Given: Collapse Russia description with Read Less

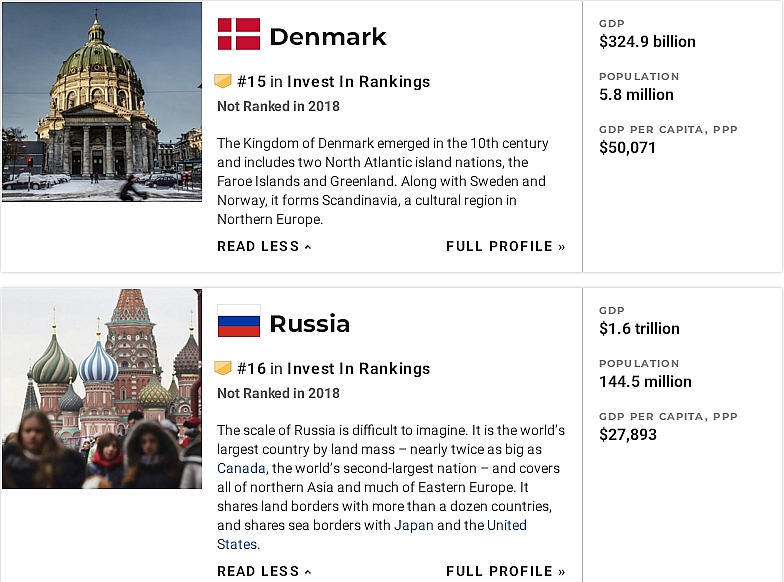Looking at the screenshot, I should click(x=264, y=571).
